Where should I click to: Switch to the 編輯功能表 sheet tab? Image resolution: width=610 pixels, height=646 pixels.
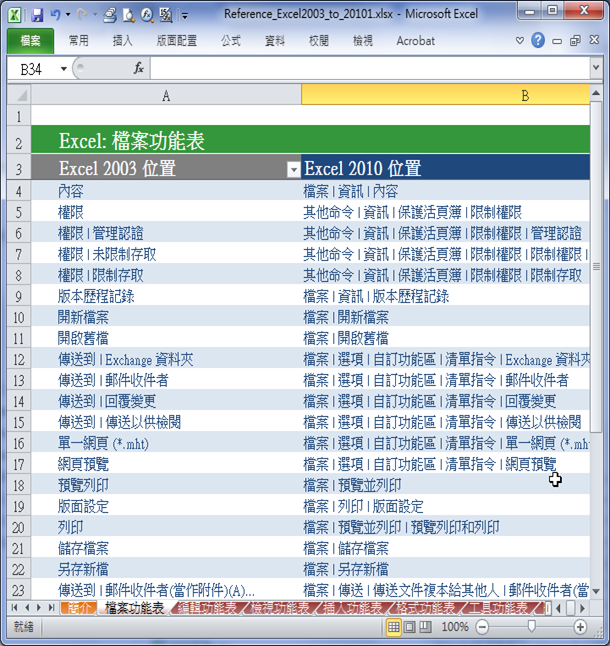[208, 608]
